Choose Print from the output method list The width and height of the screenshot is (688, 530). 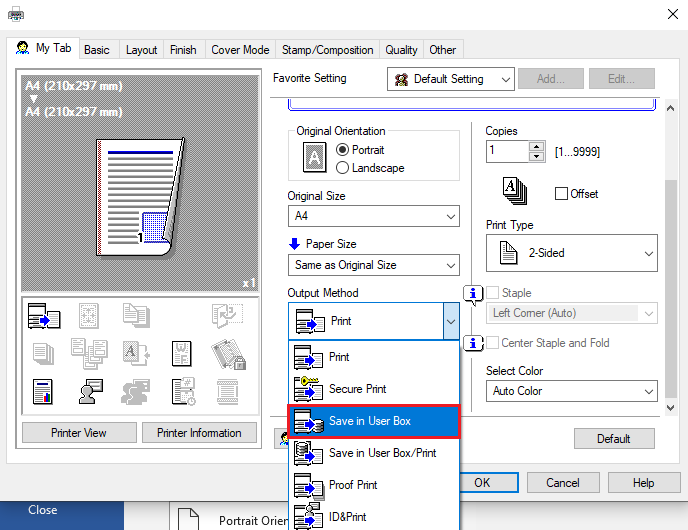(x=373, y=357)
